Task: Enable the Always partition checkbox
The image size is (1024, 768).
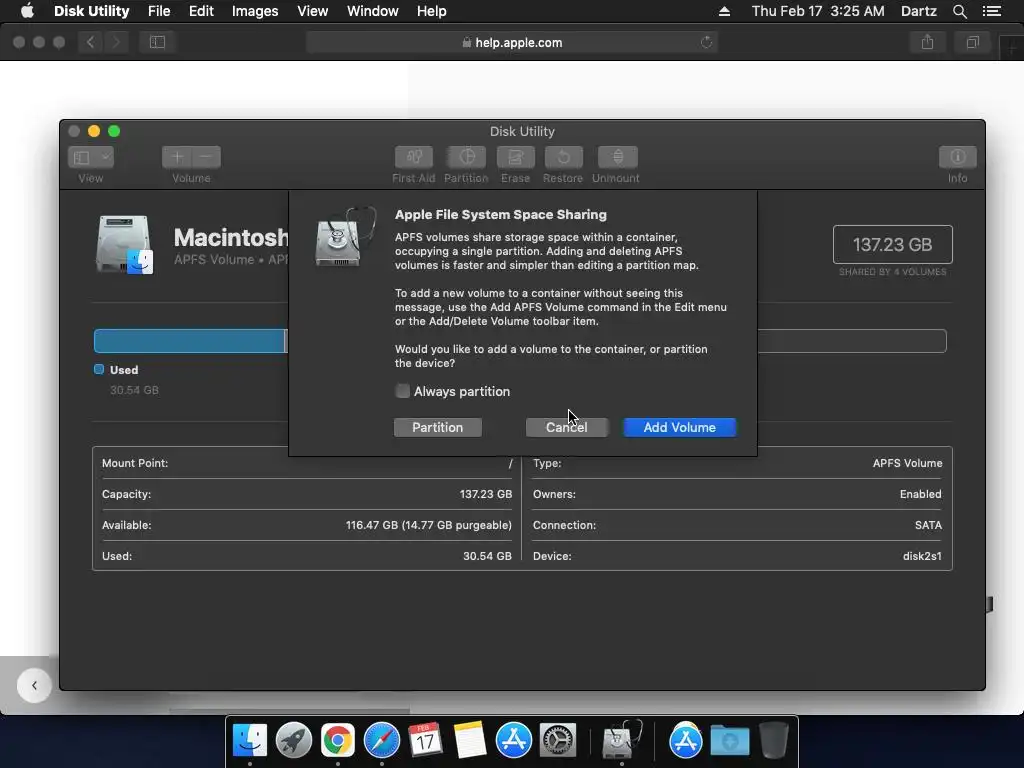Action: pyautogui.click(x=402, y=391)
